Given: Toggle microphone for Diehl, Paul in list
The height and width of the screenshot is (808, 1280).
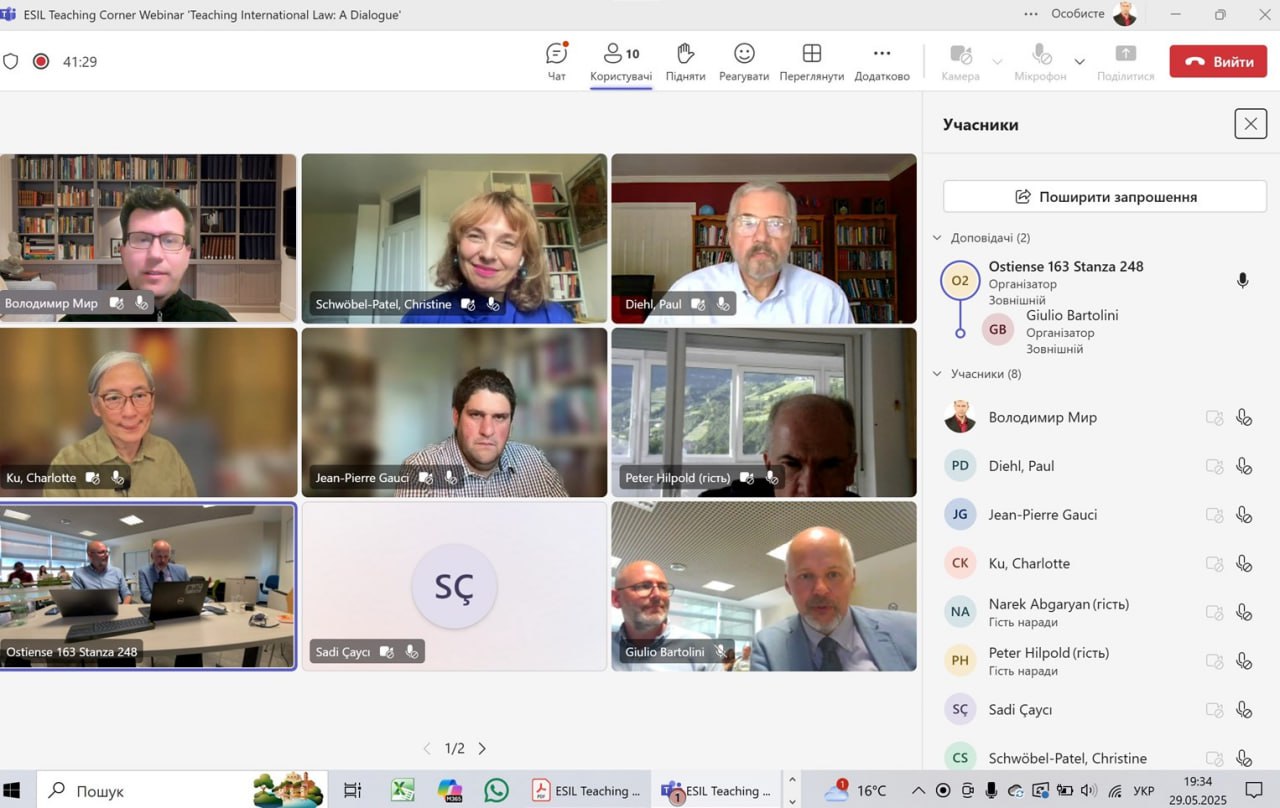Looking at the screenshot, I should 1244,466.
